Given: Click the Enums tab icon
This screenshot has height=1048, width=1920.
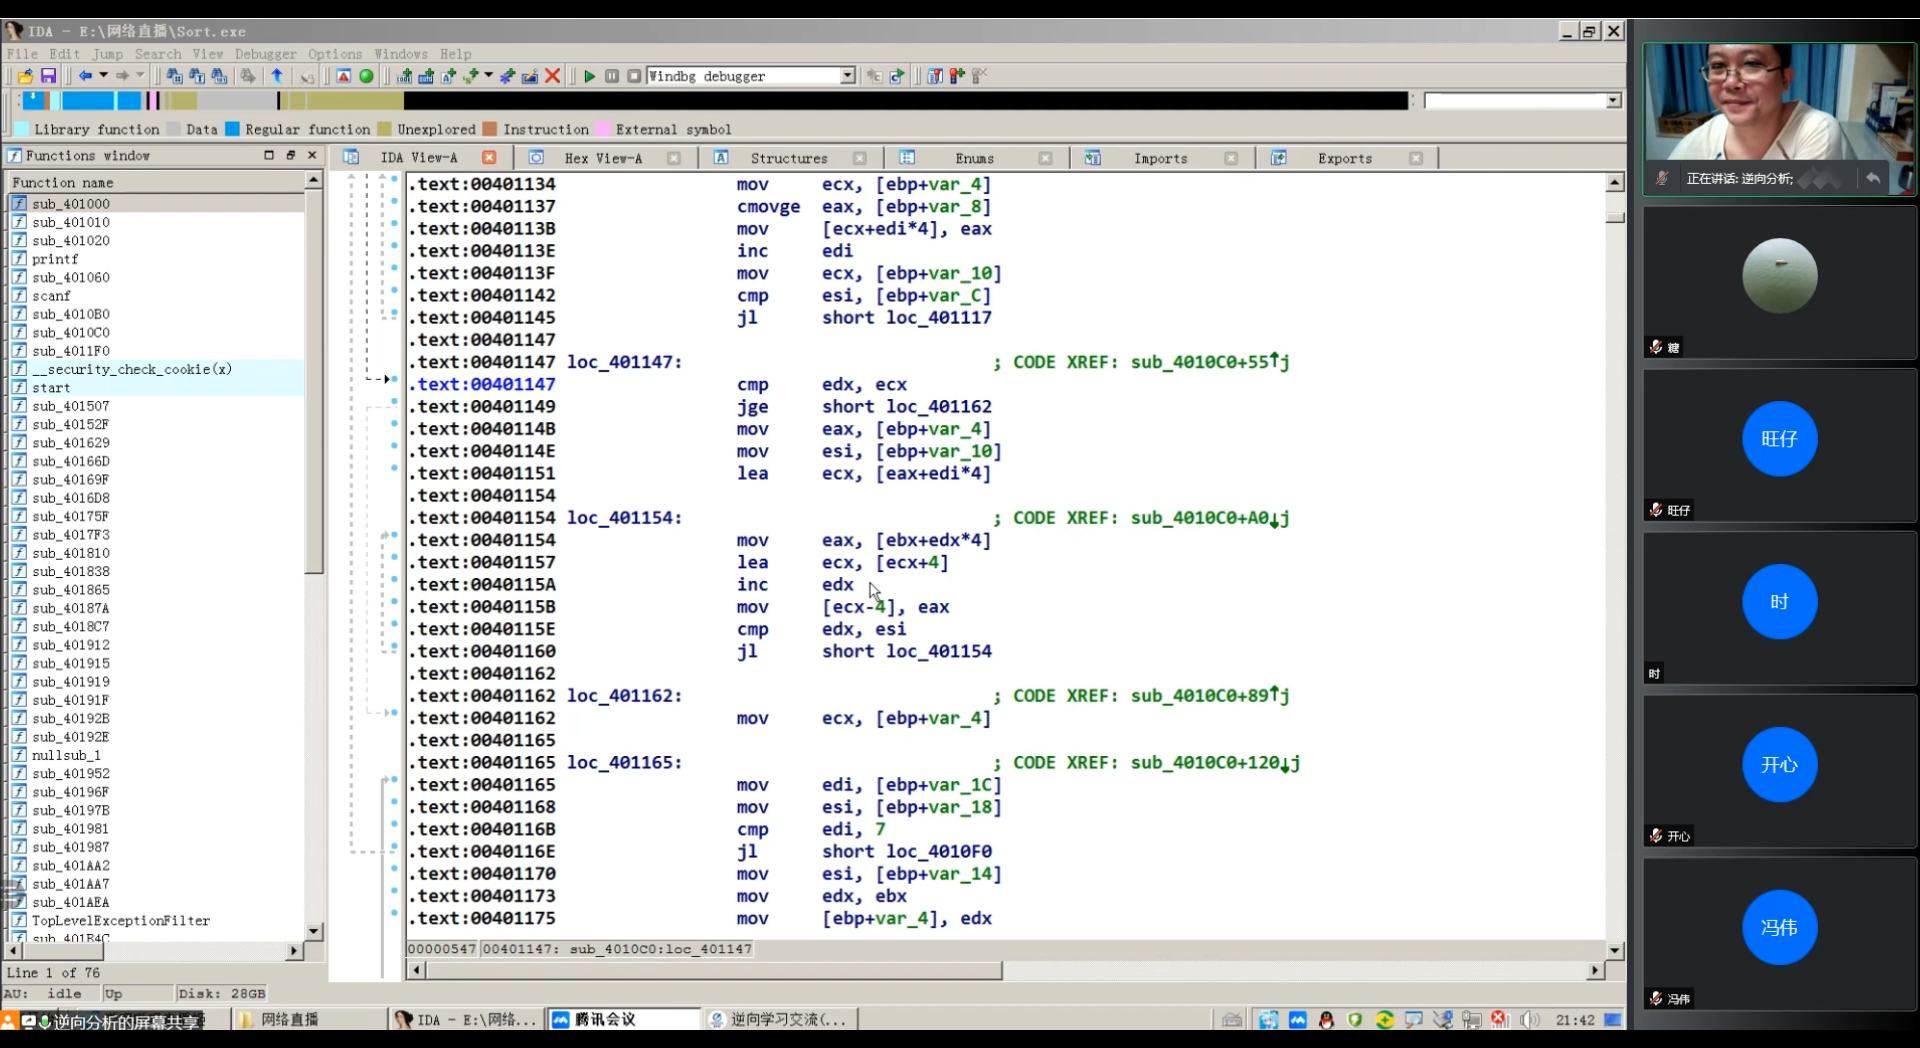Looking at the screenshot, I should point(907,158).
